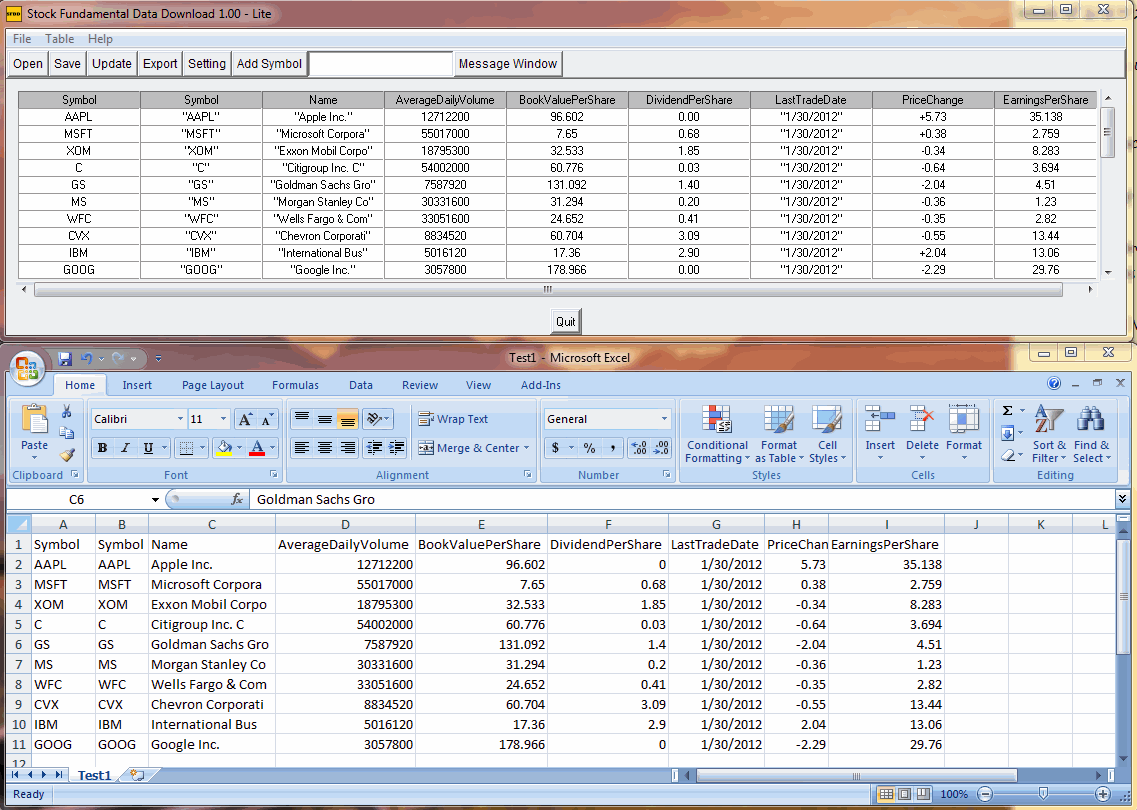The width and height of the screenshot is (1137, 810).
Task: Switch to Page Layout view in status bar
Action: click(904, 794)
